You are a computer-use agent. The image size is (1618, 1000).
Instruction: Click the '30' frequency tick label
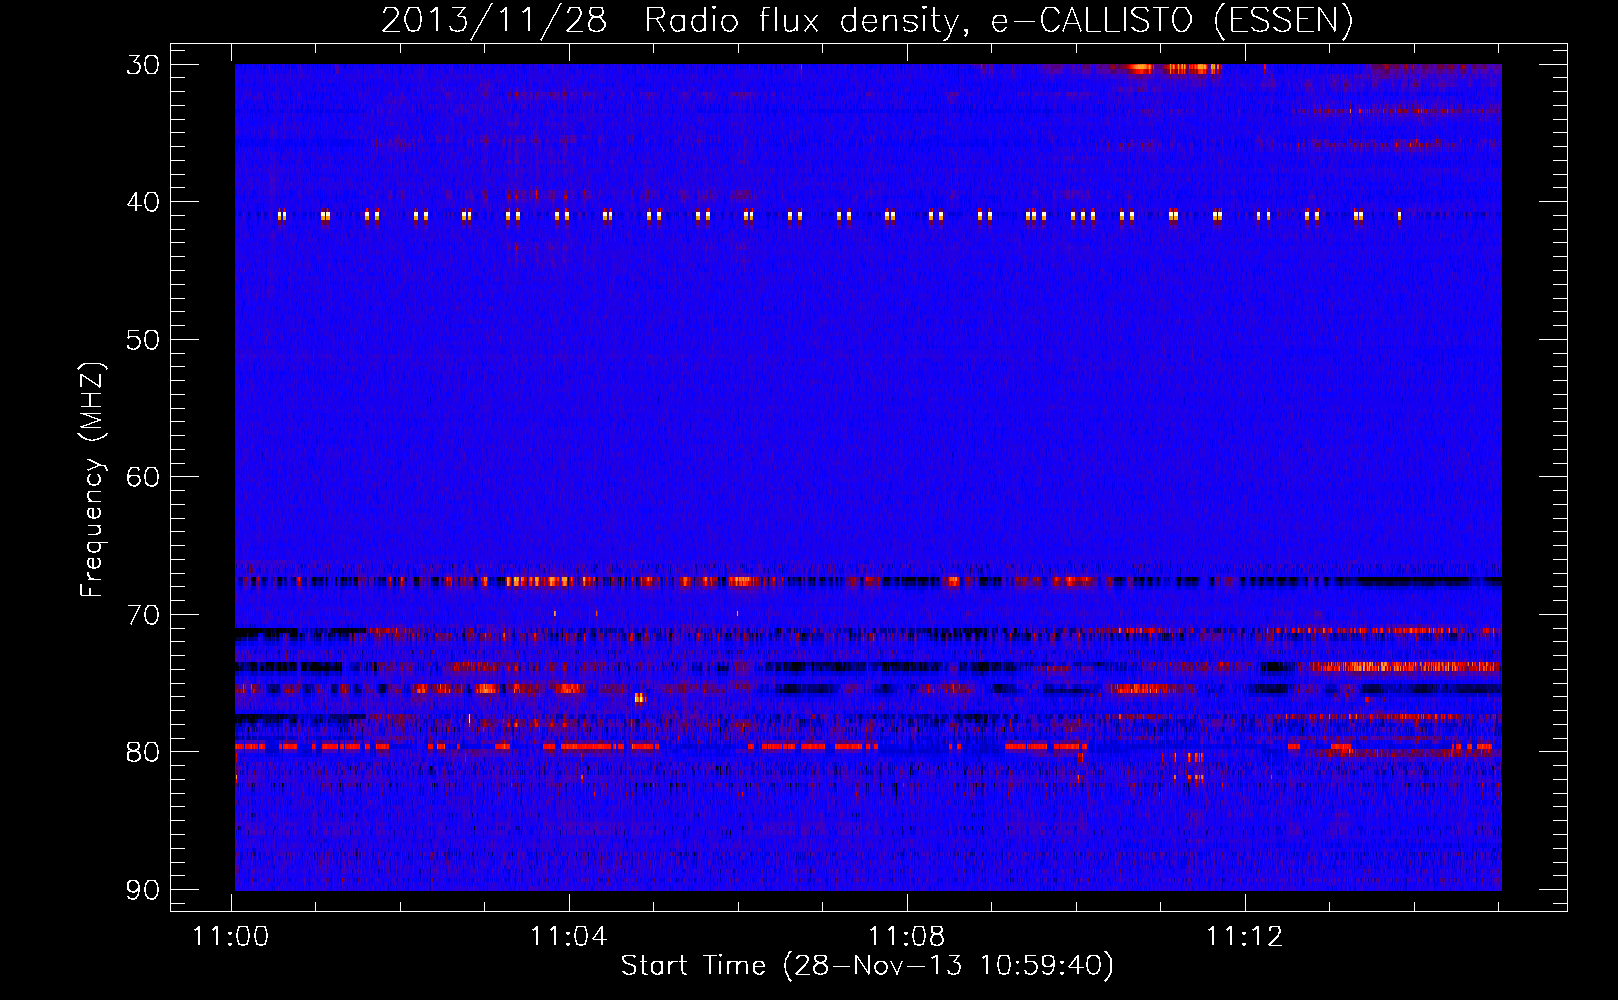coord(143,65)
